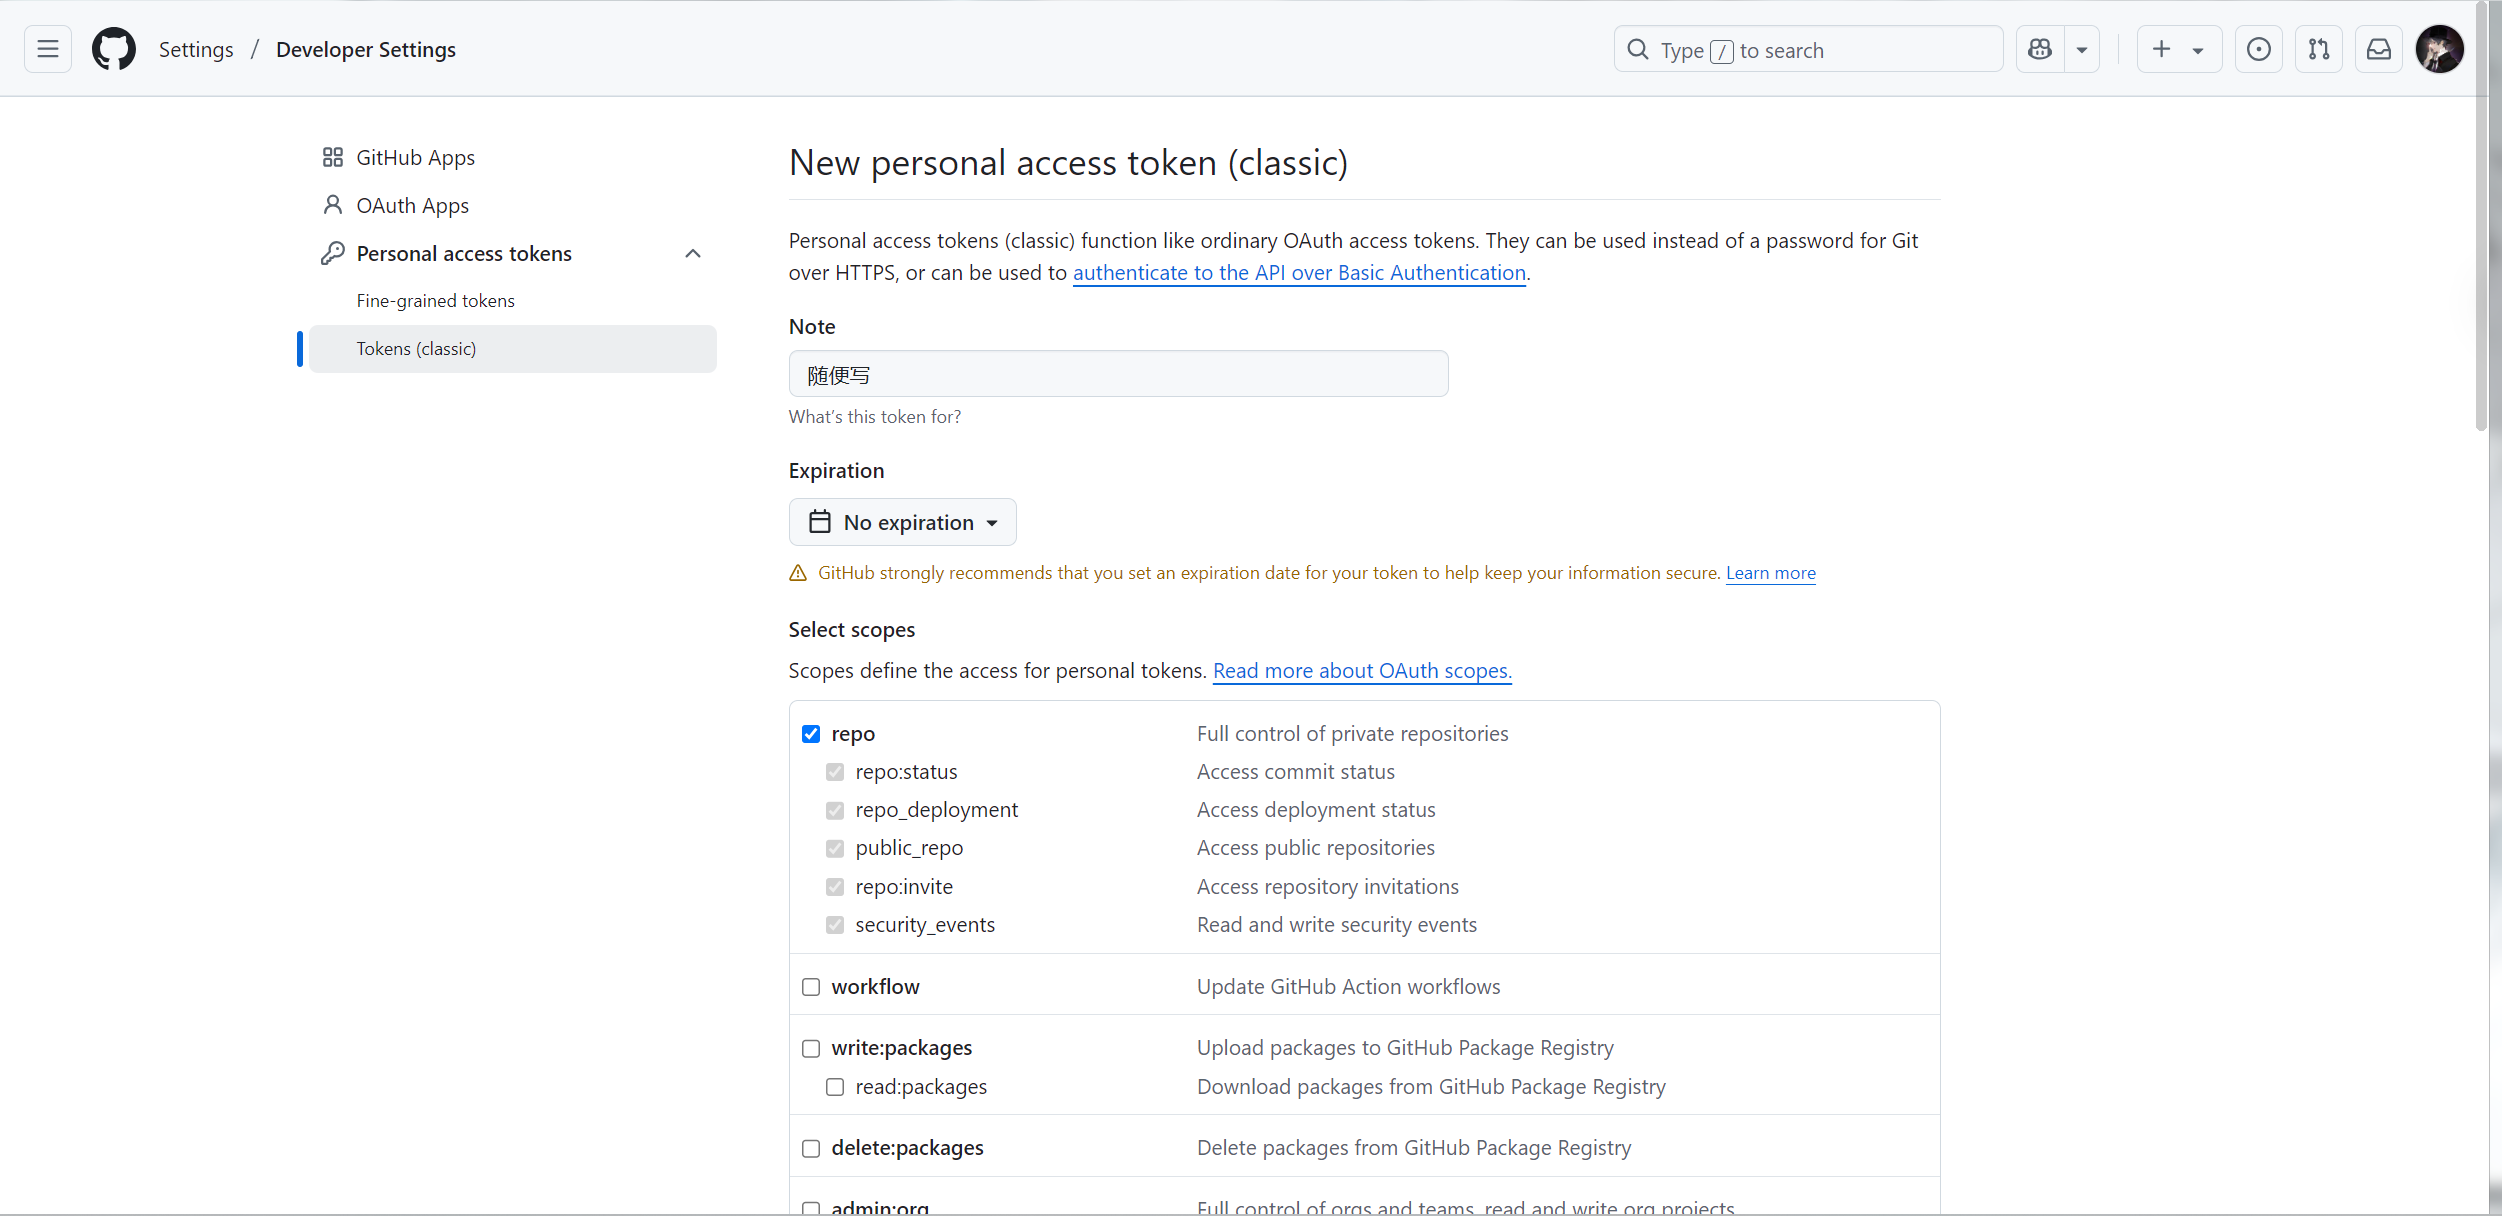Open Copilot chat icon

[x=2040, y=49]
